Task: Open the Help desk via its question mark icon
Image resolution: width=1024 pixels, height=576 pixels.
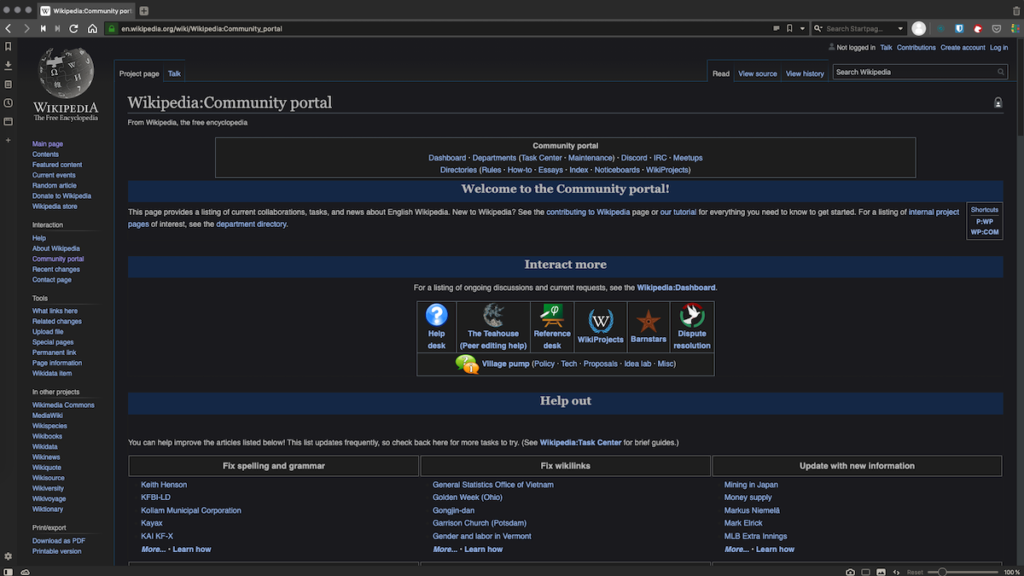Action: (435, 316)
